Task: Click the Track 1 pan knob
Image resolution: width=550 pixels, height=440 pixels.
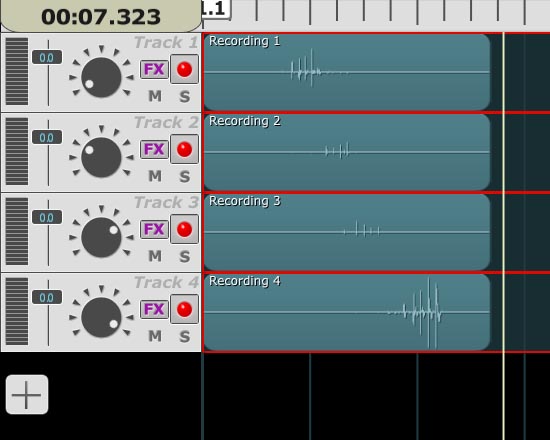Action: click(101, 77)
